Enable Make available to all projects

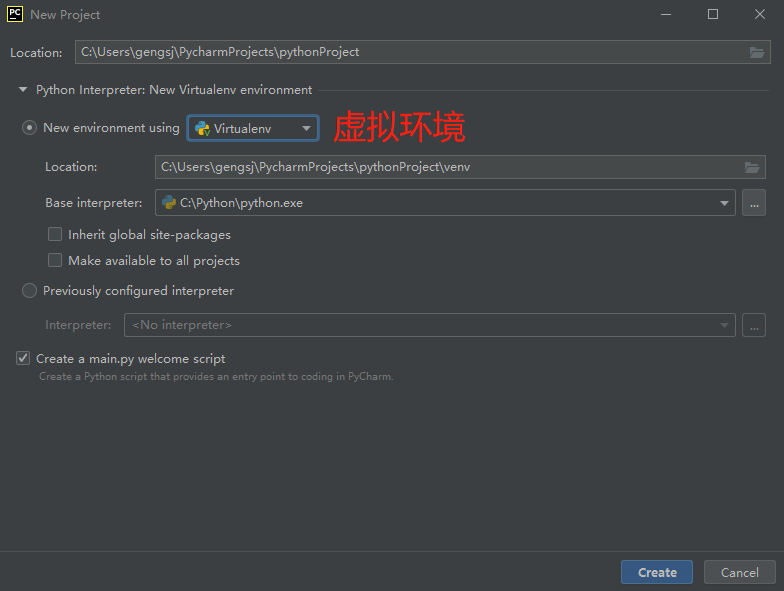click(x=55, y=260)
